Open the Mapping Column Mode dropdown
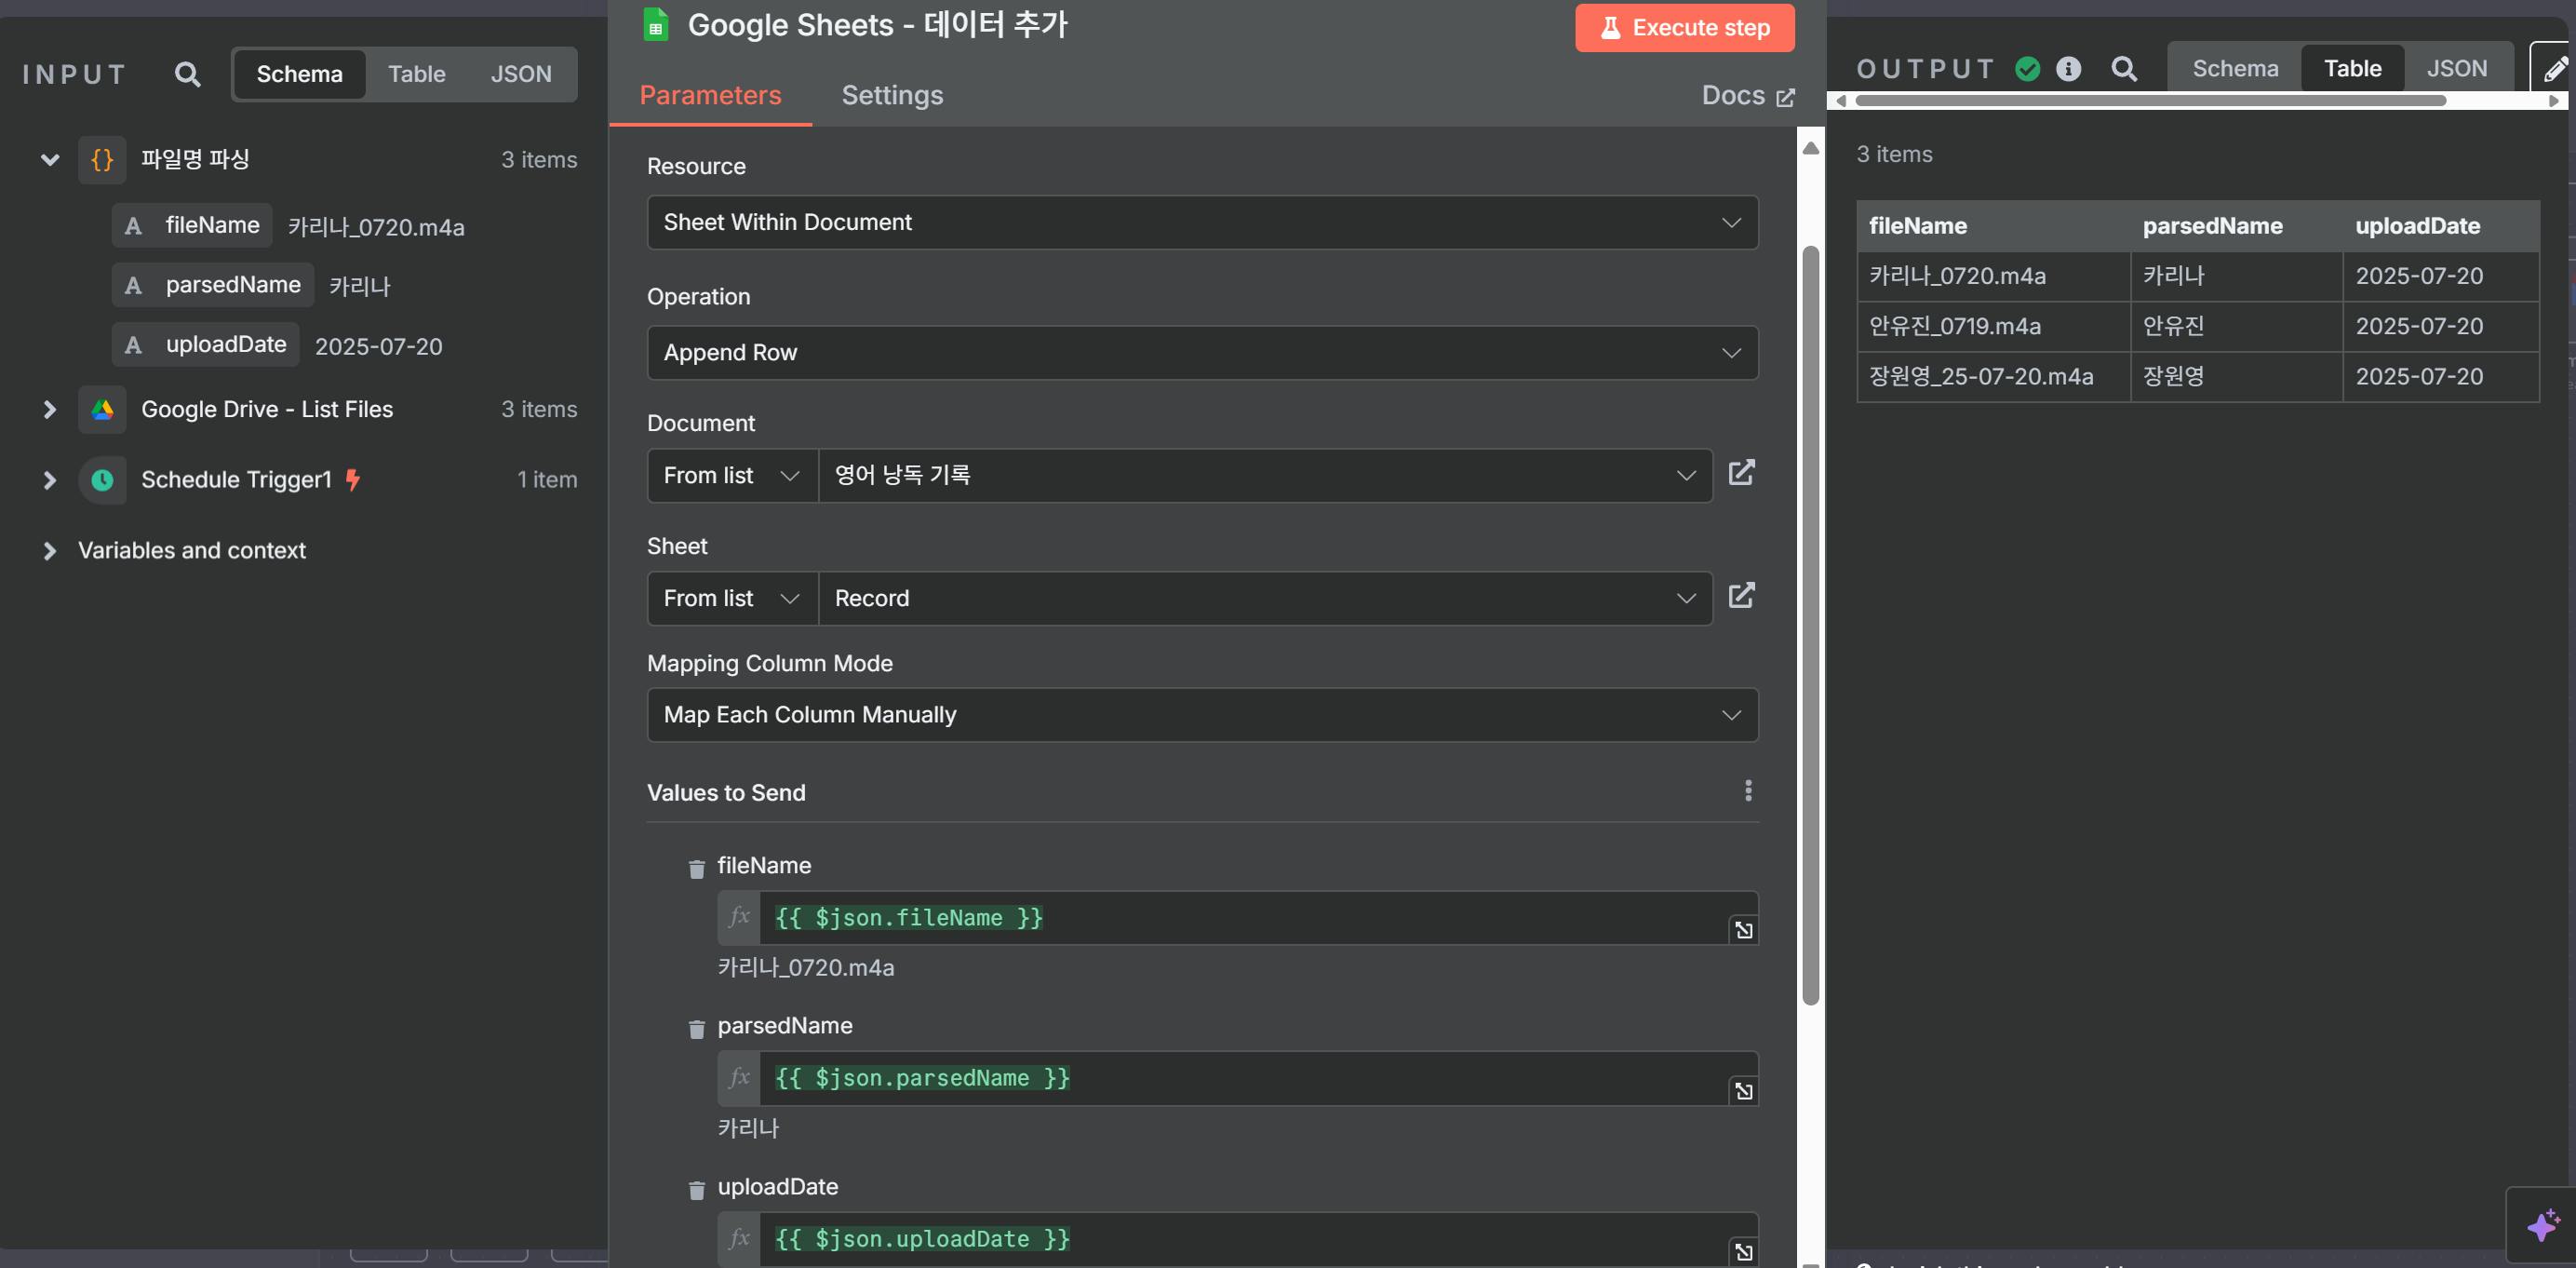Screen dimensions: 2576x1268 tap(1202, 714)
